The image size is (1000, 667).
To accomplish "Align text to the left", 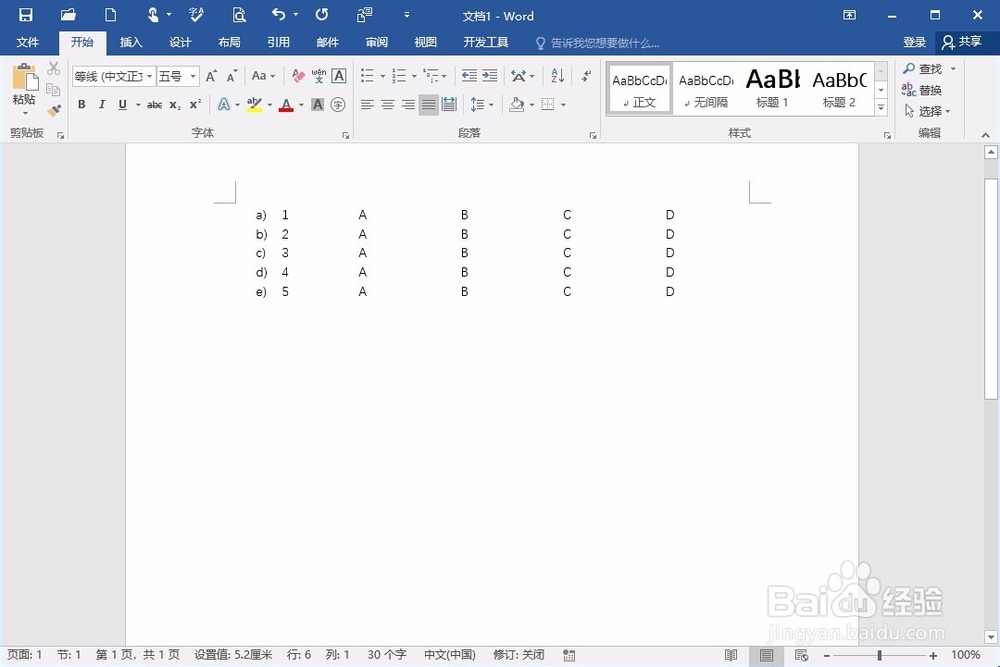I will 367,105.
